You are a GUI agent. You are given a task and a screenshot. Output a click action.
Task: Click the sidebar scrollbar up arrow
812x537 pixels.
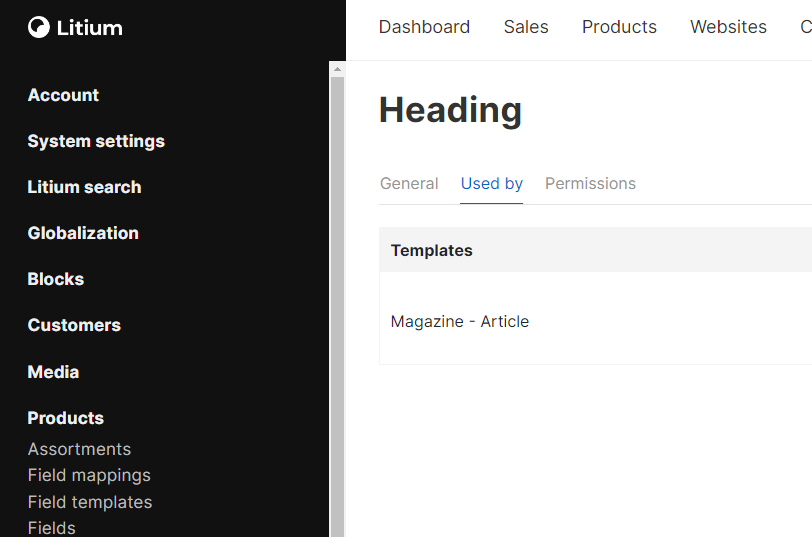click(337, 69)
